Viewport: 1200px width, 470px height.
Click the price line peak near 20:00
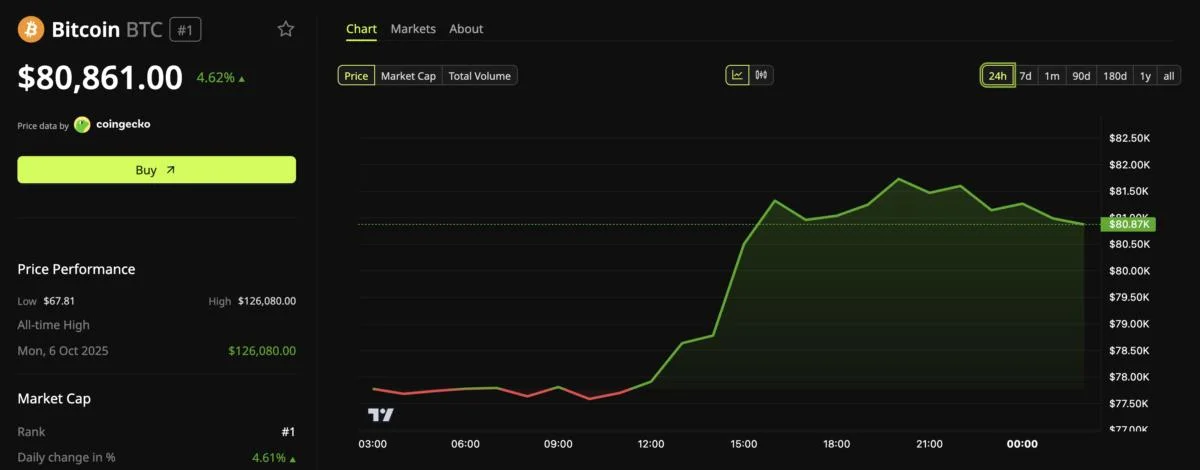coord(898,179)
